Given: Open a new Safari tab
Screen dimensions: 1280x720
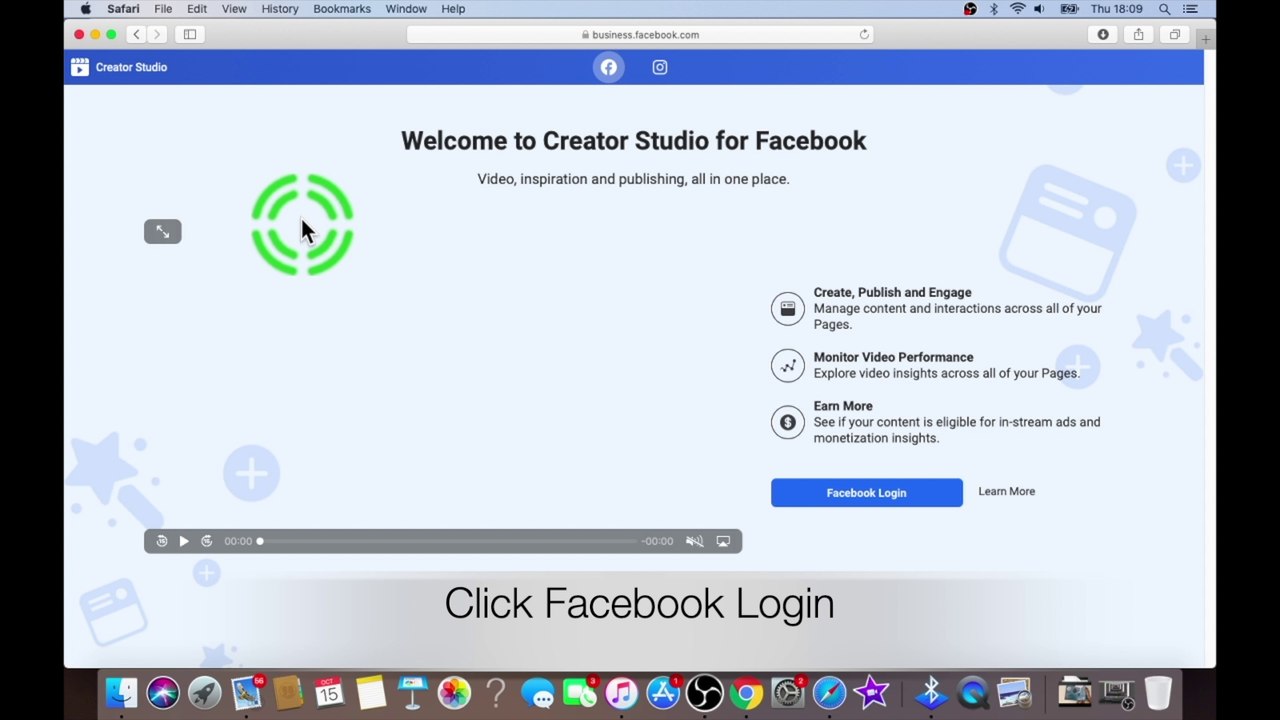Looking at the screenshot, I should click(x=1206, y=39).
